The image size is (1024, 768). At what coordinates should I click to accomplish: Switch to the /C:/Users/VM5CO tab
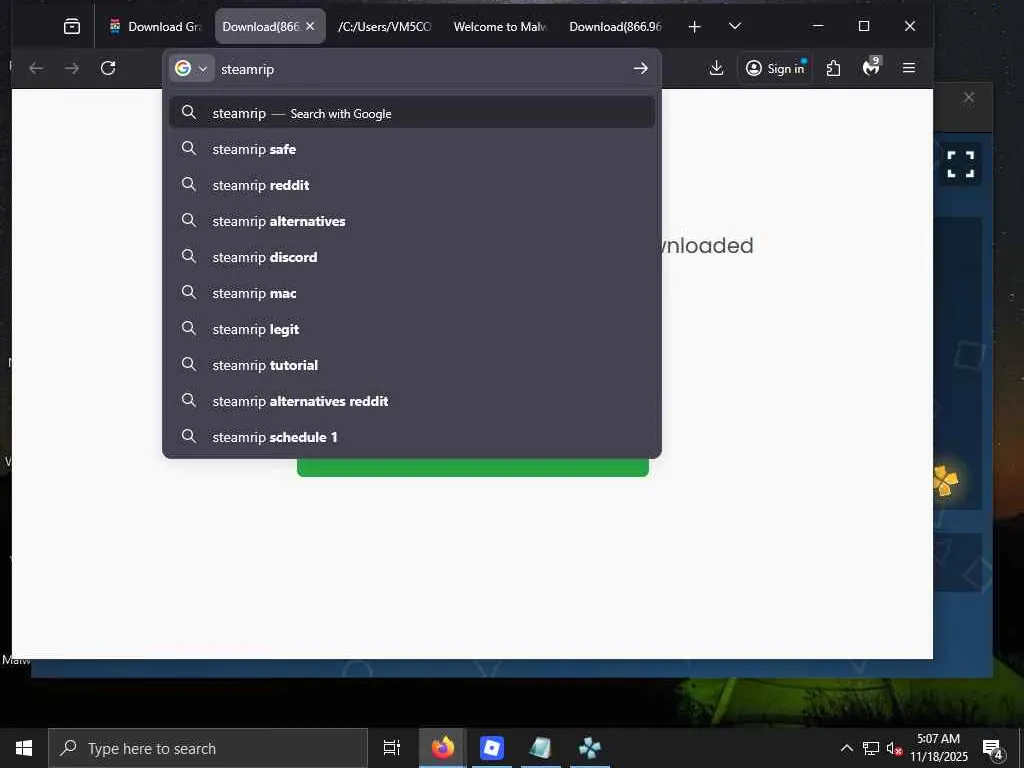coord(384,27)
